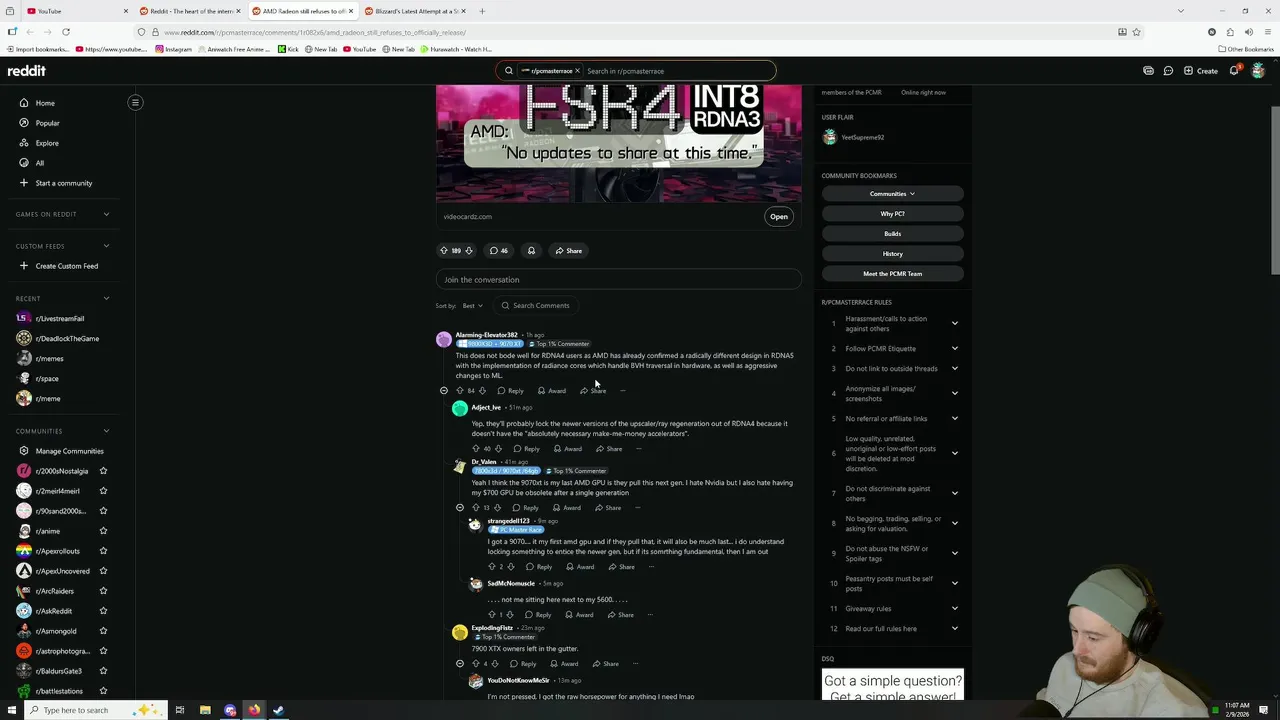Reply to Adject_ive's comment
The width and height of the screenshot is (1280, 720).
[x=526, y=449]
